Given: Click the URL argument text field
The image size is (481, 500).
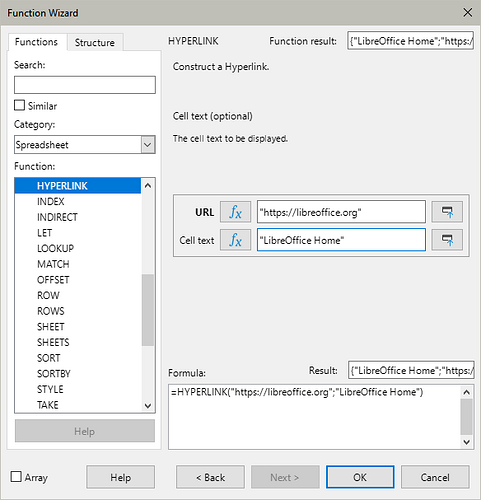Looking at the screenshot, I should 341,212.
